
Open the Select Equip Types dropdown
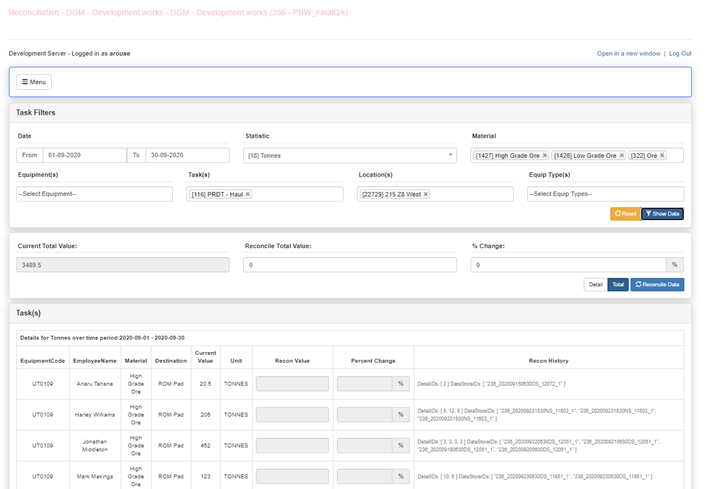click(x=605, y=194)
